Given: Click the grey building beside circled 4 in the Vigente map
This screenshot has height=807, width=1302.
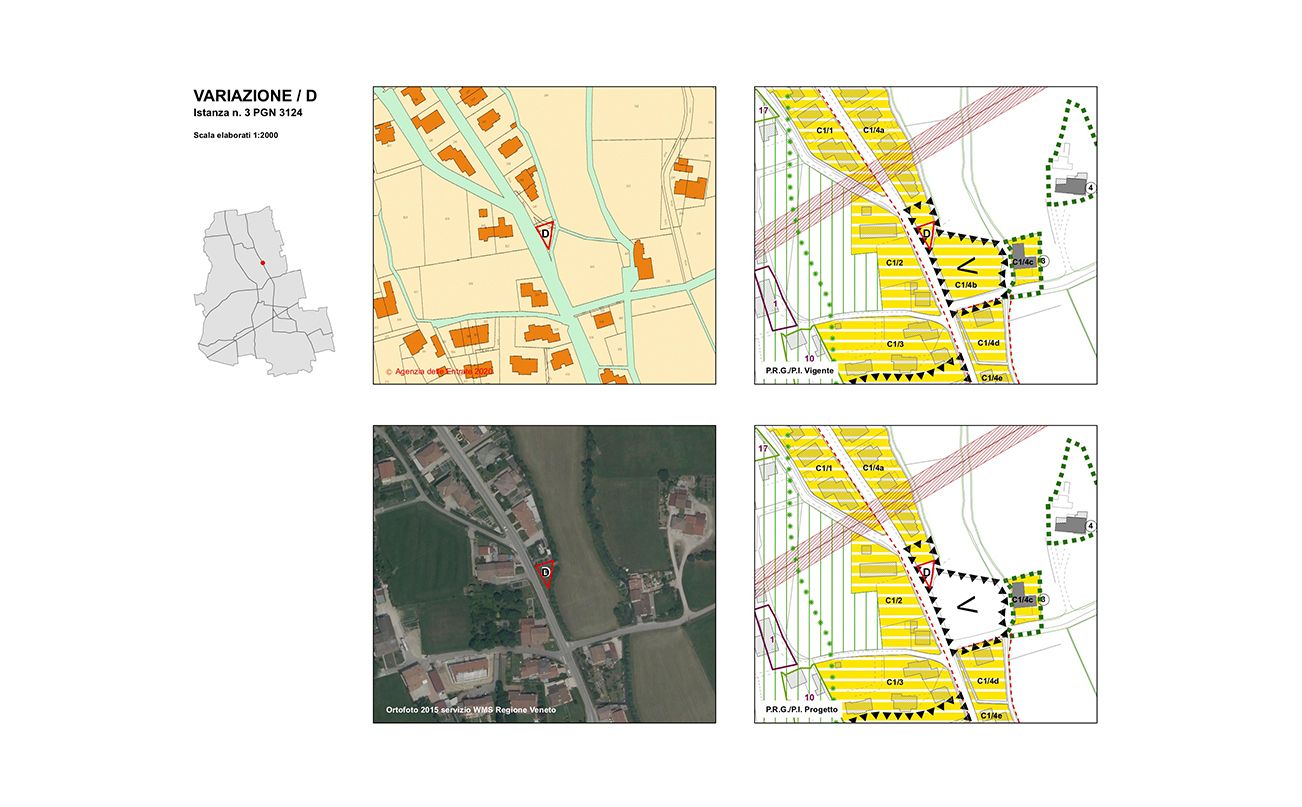Looking at the screenshot, I should (1070, 186).
